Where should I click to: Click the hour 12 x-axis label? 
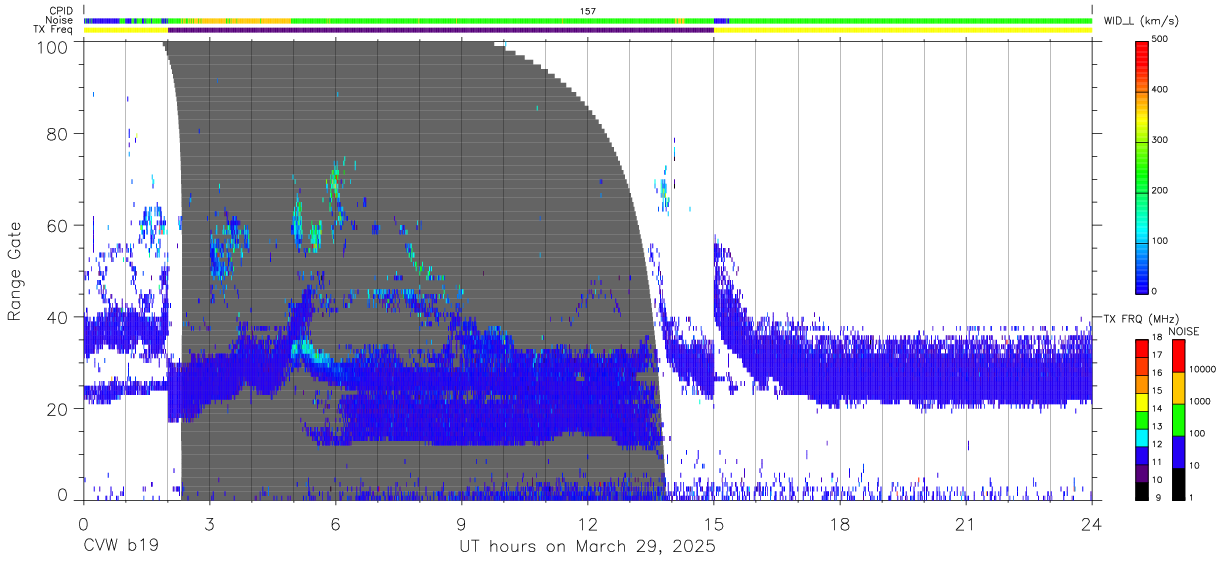(587, 523)
